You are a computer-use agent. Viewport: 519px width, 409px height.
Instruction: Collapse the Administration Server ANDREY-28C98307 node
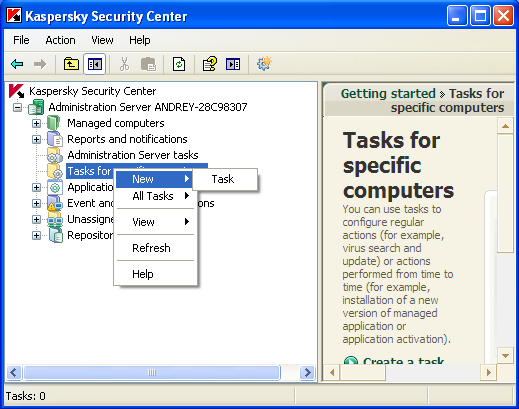pos(18,107)
